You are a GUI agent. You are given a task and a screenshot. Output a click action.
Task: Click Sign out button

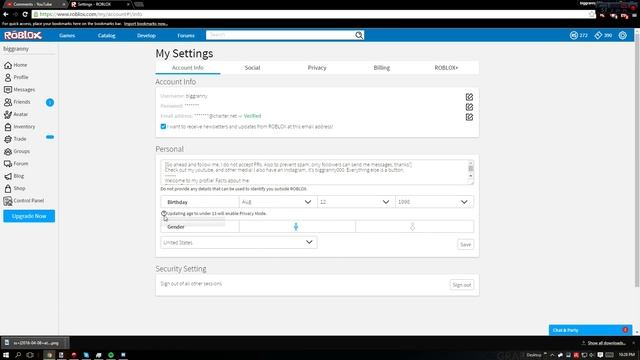pos(462,285)
